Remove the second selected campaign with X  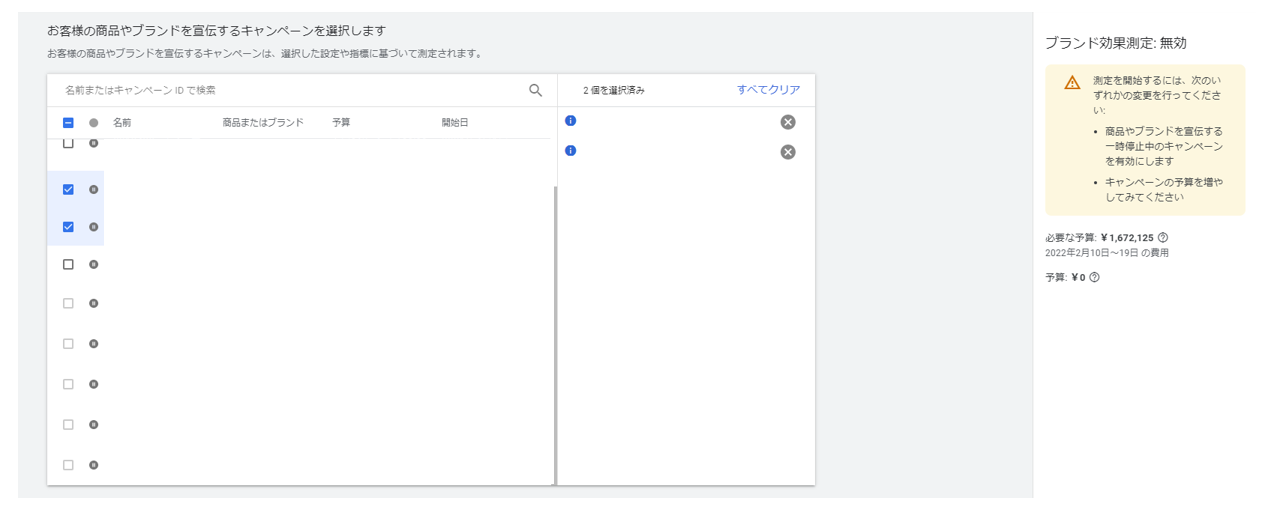[x=788, y=152]
